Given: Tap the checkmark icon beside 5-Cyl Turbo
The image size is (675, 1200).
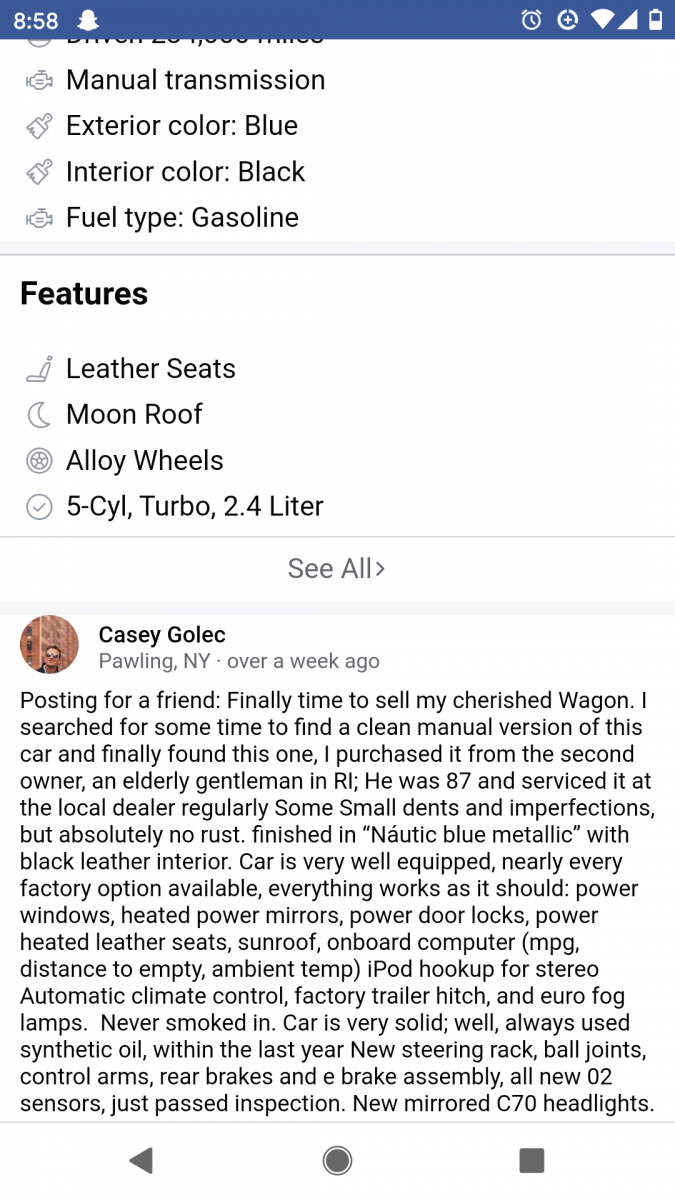Looking at the screenshot, I should pyautogui.click(x=39, y=507).
